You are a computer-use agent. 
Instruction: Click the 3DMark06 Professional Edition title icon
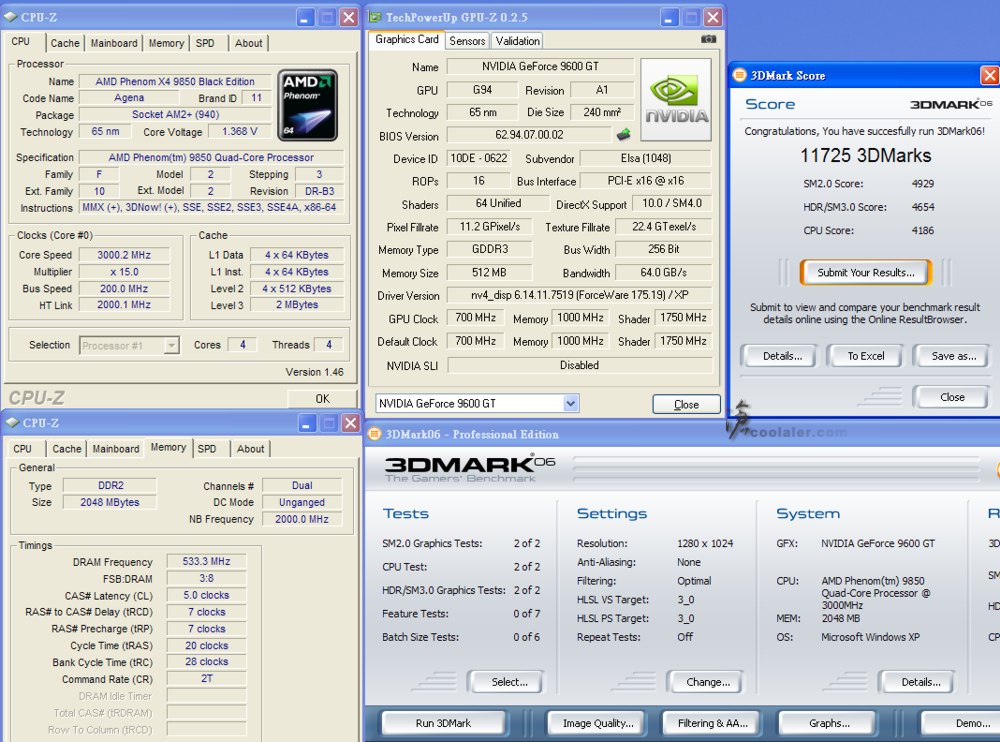click(375, 434)
